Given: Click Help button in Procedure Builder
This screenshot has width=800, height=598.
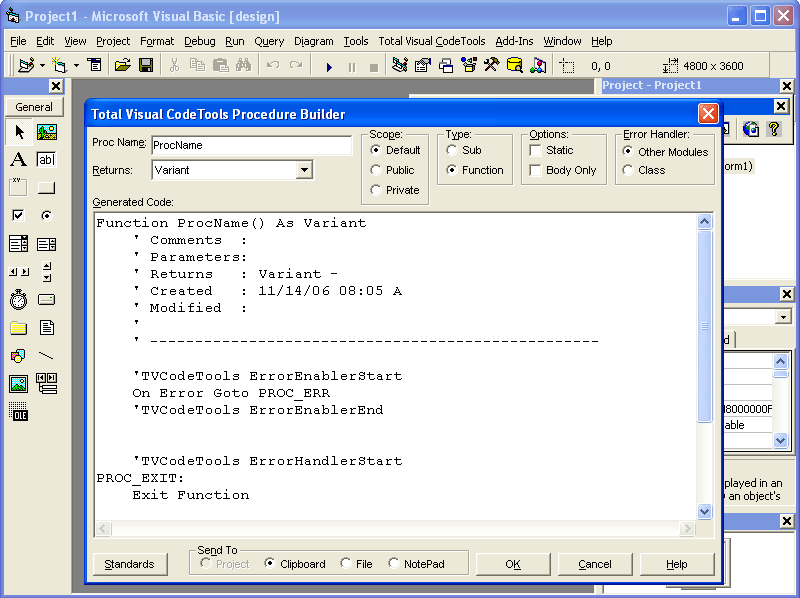Looking at the screenshot, I should coord(677,564).
